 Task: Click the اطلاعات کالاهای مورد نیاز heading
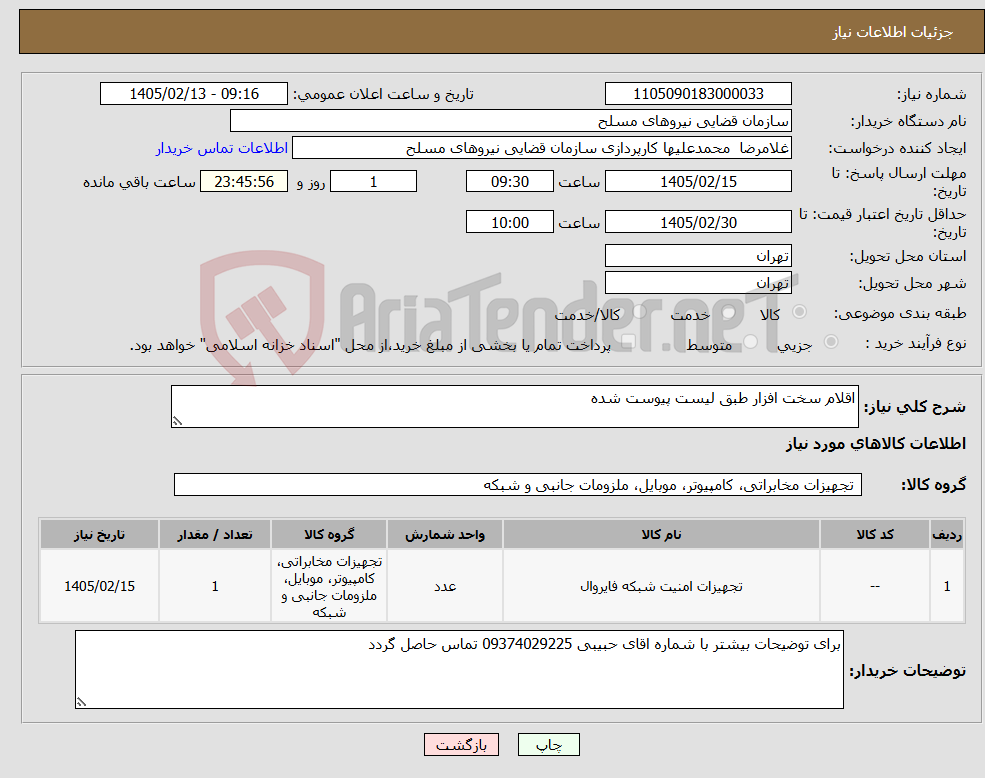[876, 444]
